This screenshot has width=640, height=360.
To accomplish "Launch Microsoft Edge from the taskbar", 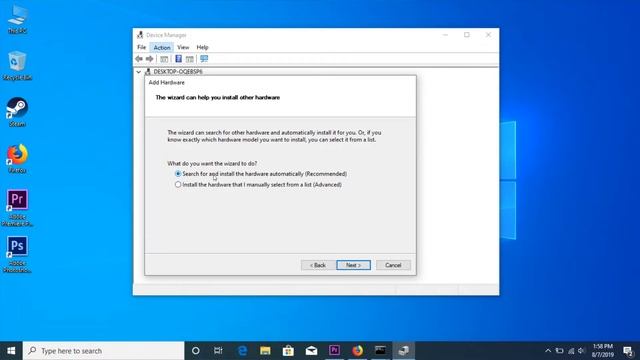I will (242, 351).
